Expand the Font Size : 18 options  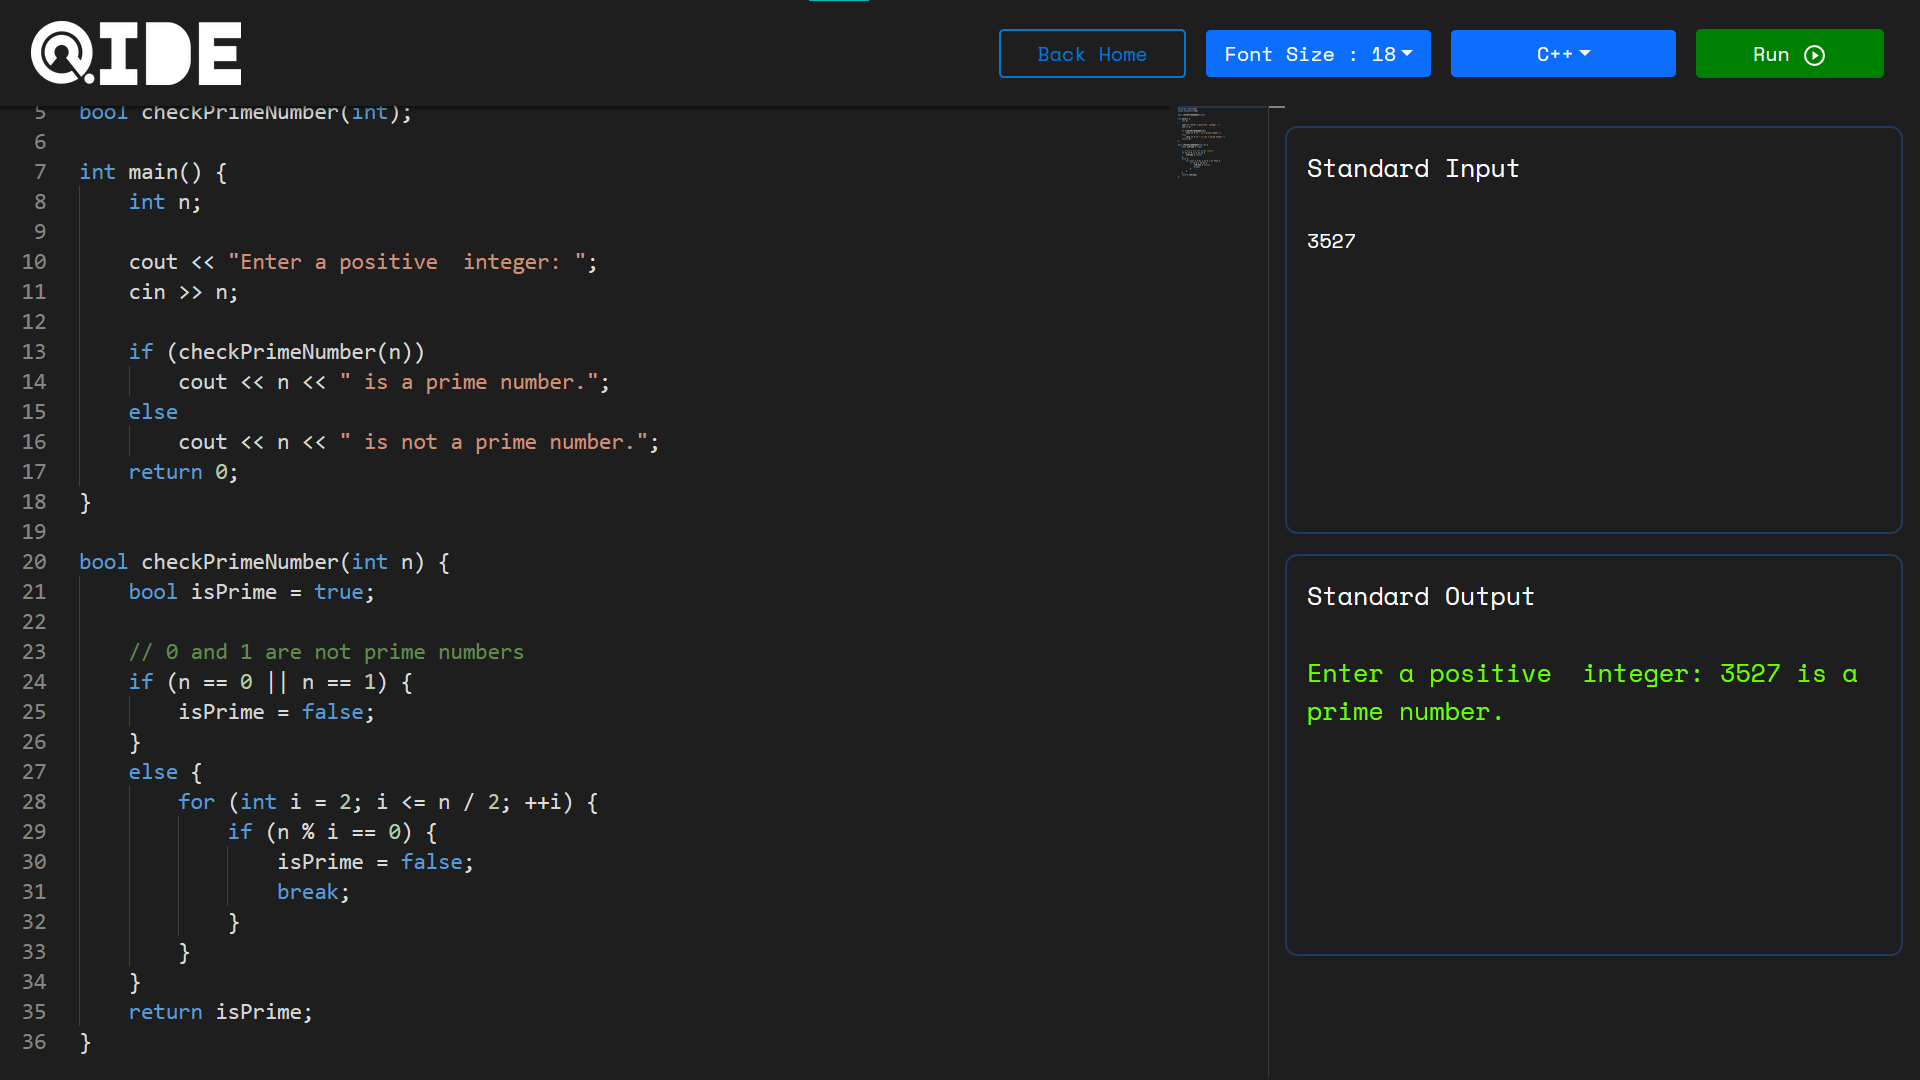pyautogui.click(x=1318, y=54)
